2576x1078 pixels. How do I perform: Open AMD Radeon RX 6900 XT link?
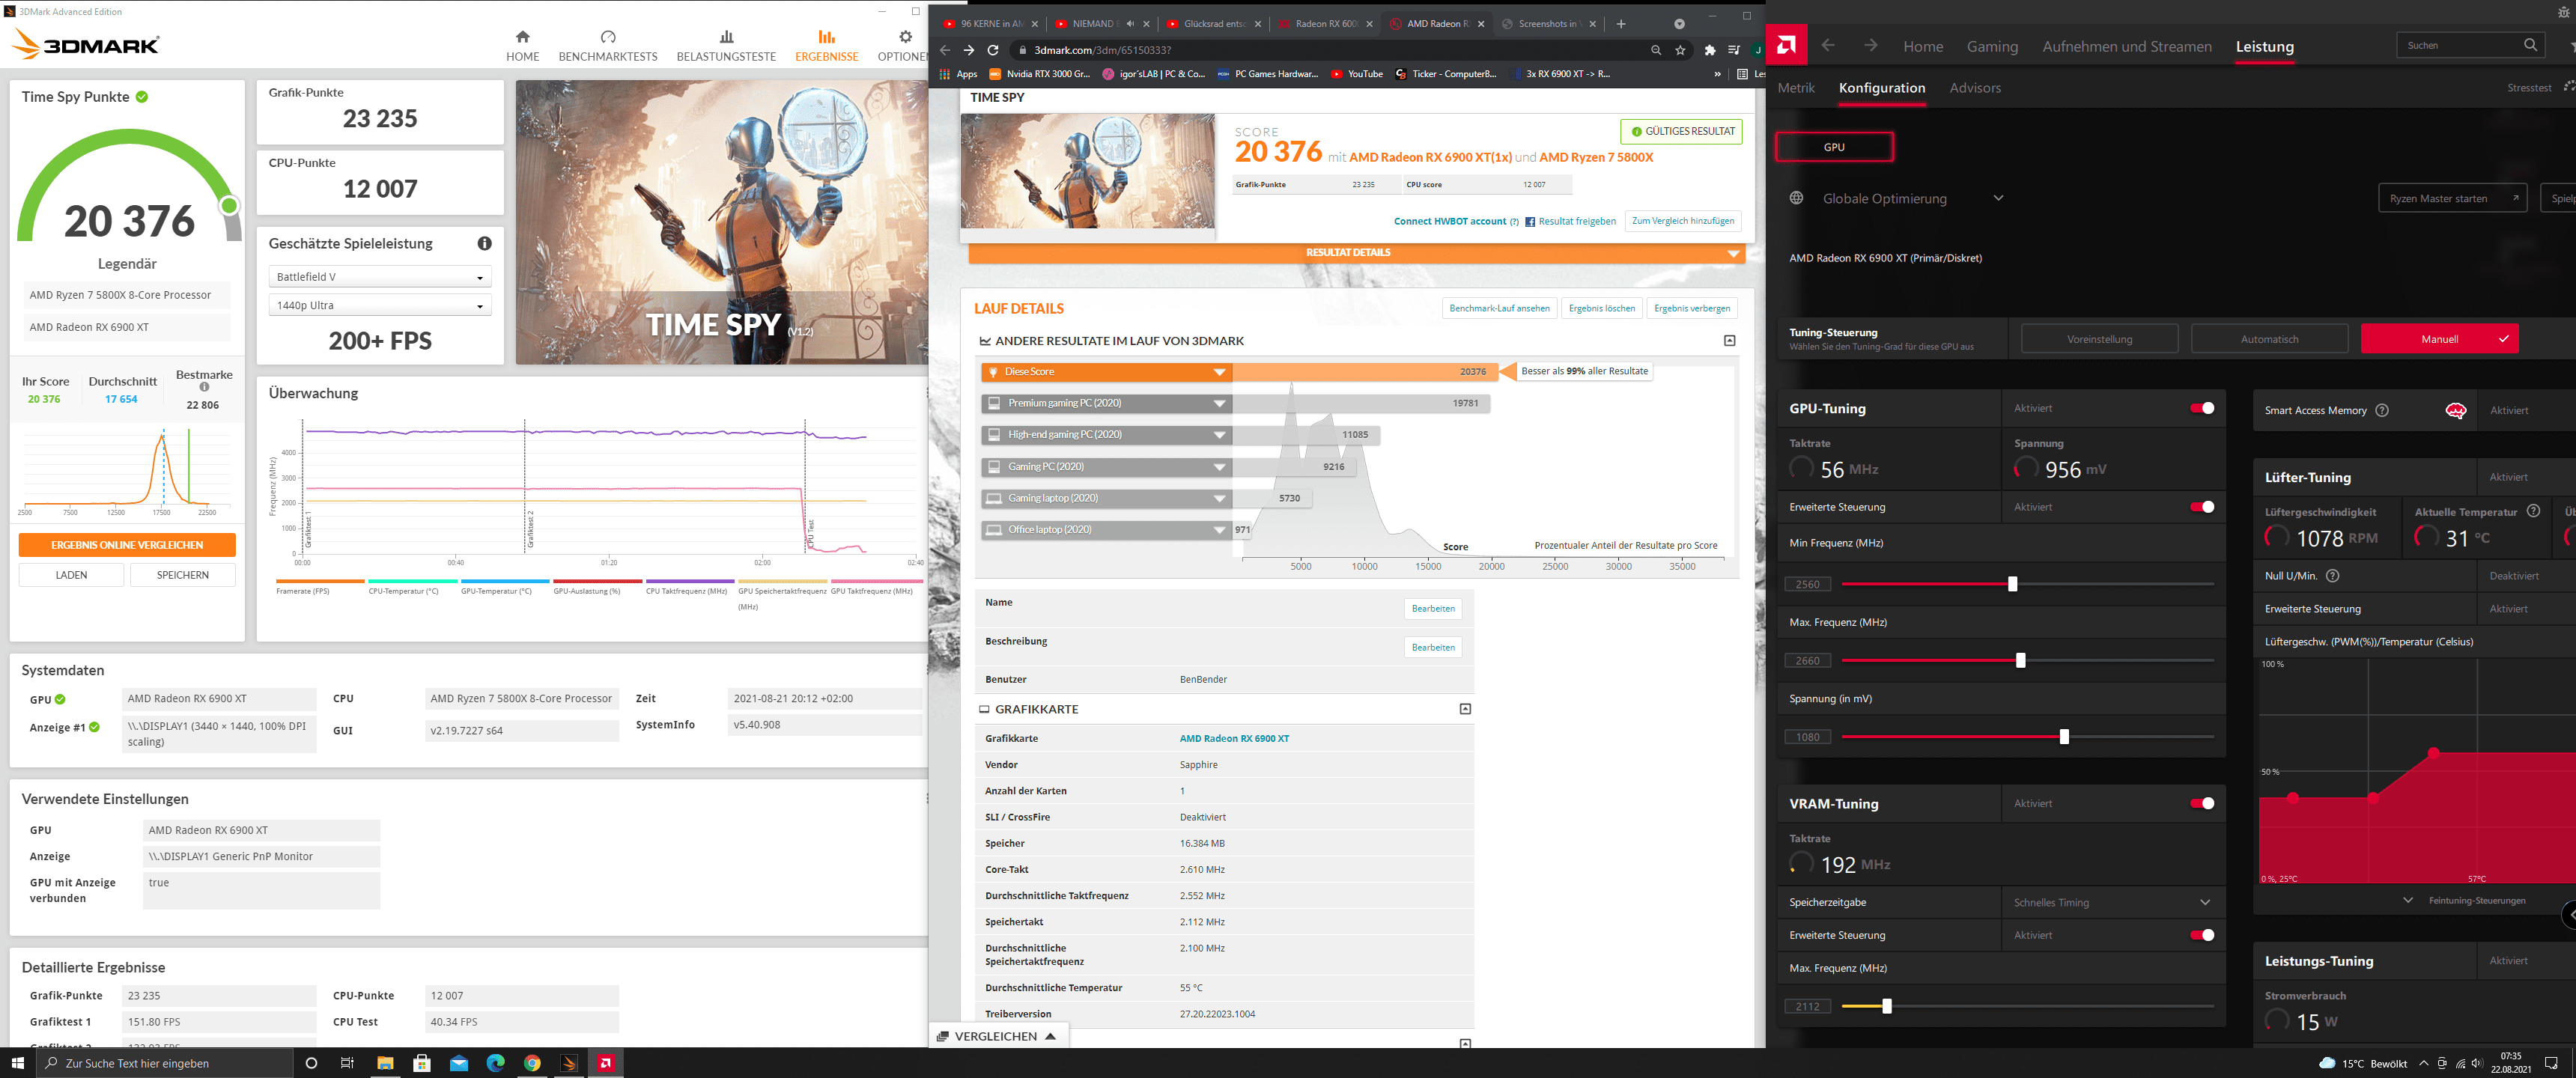coord(1233,738)
